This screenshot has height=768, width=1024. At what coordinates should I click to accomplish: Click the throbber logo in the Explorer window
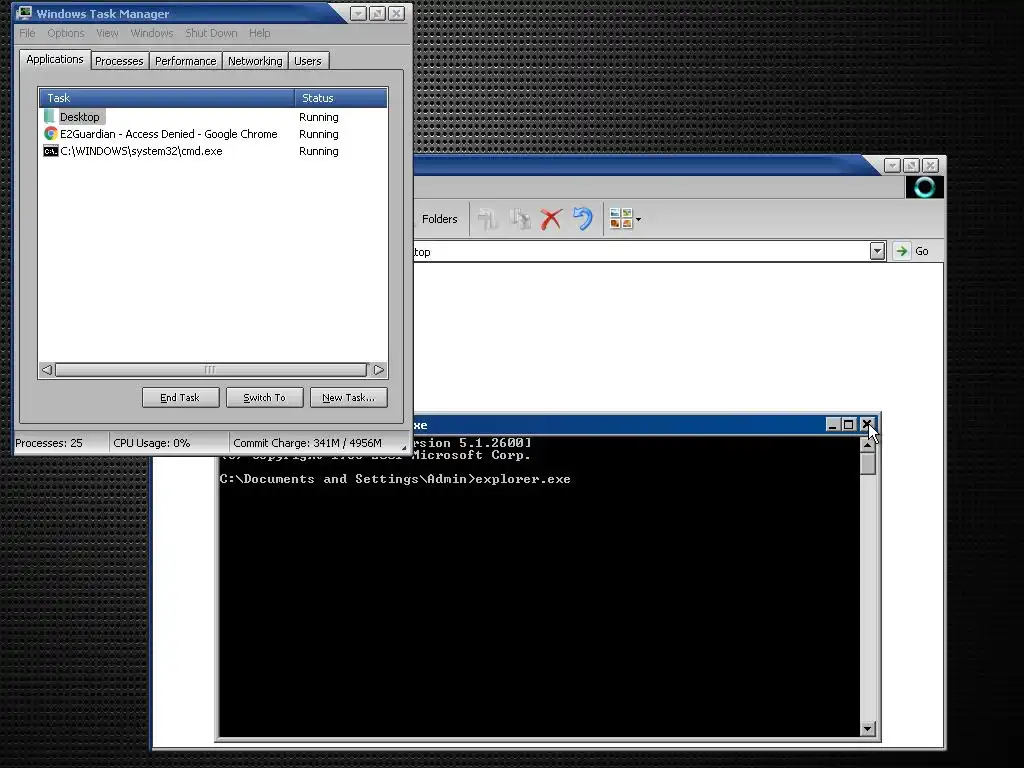click(x=924, y=187)
